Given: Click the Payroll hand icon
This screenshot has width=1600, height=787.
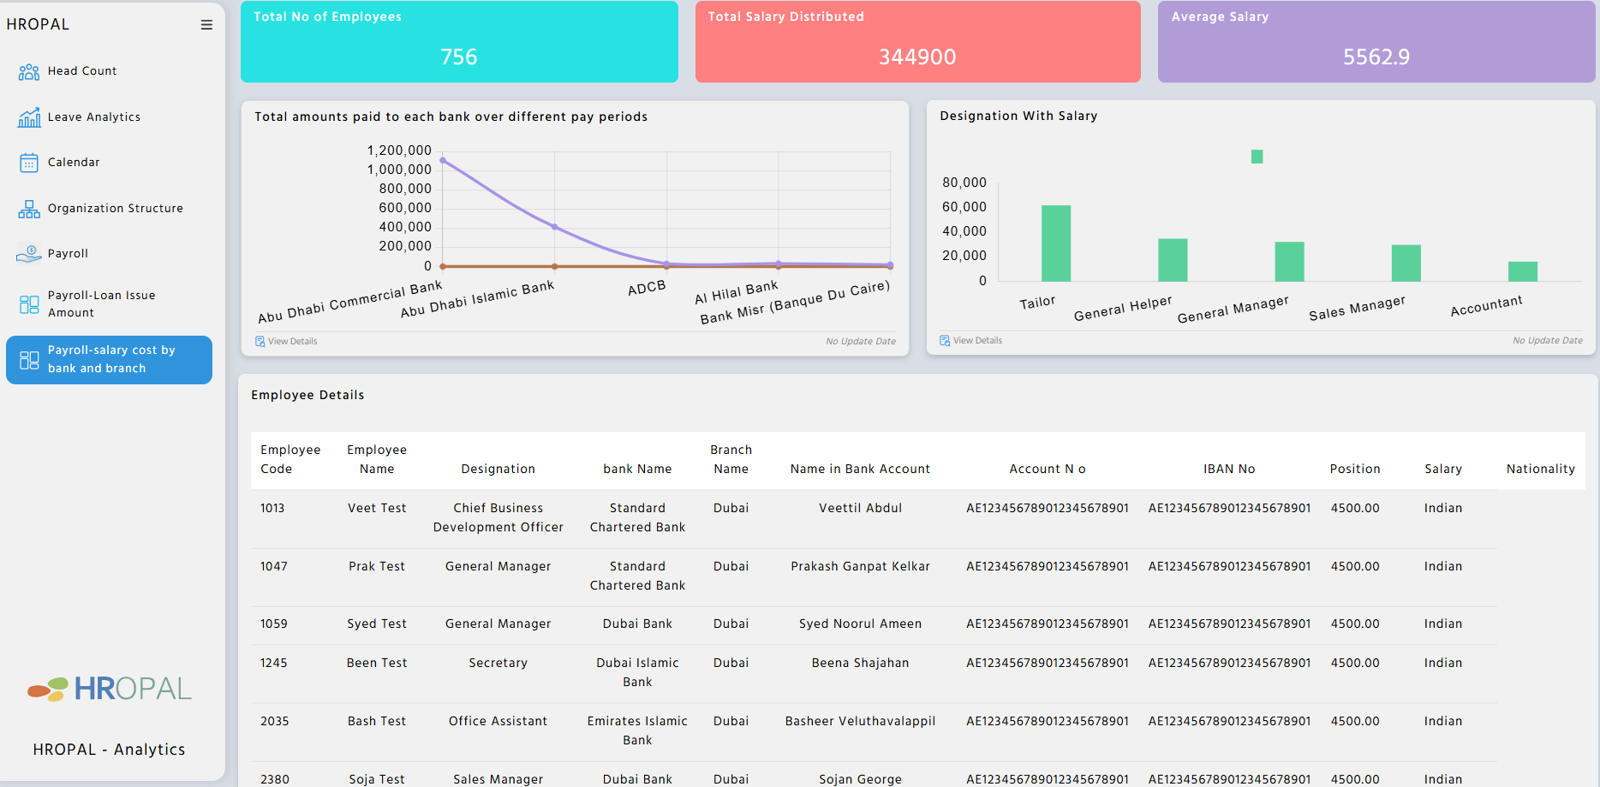Looking at the screenshot, I should [x=29, y=254].
